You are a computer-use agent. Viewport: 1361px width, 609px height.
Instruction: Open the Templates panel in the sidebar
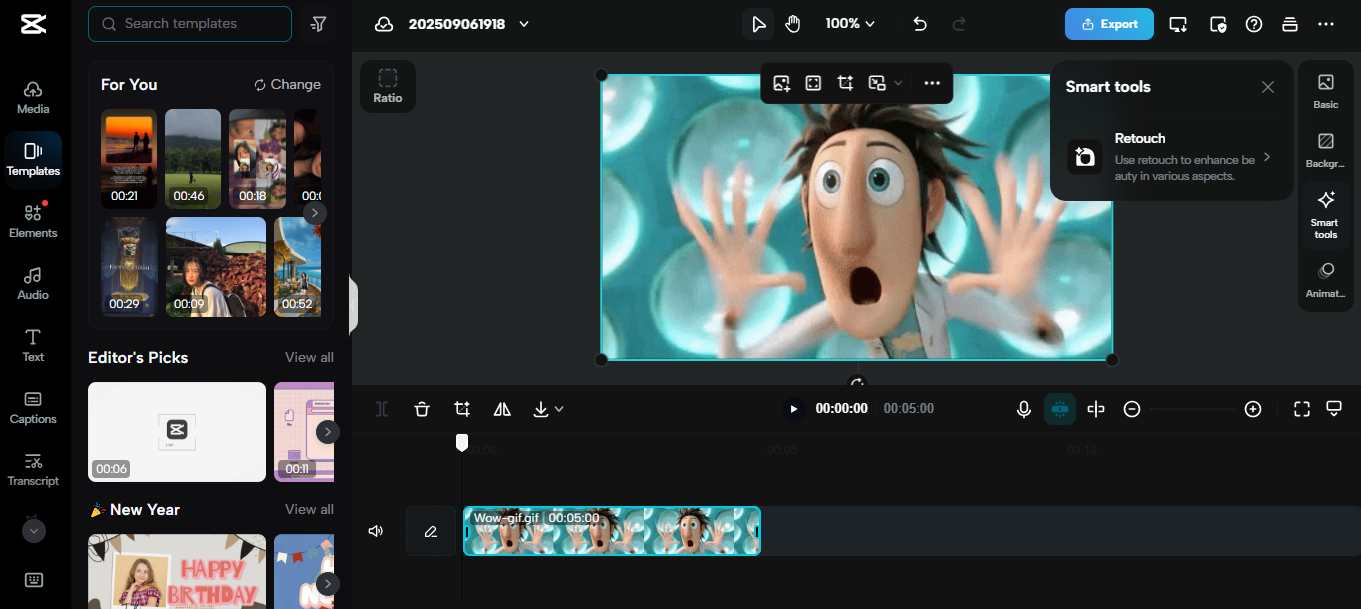[33, 159]
